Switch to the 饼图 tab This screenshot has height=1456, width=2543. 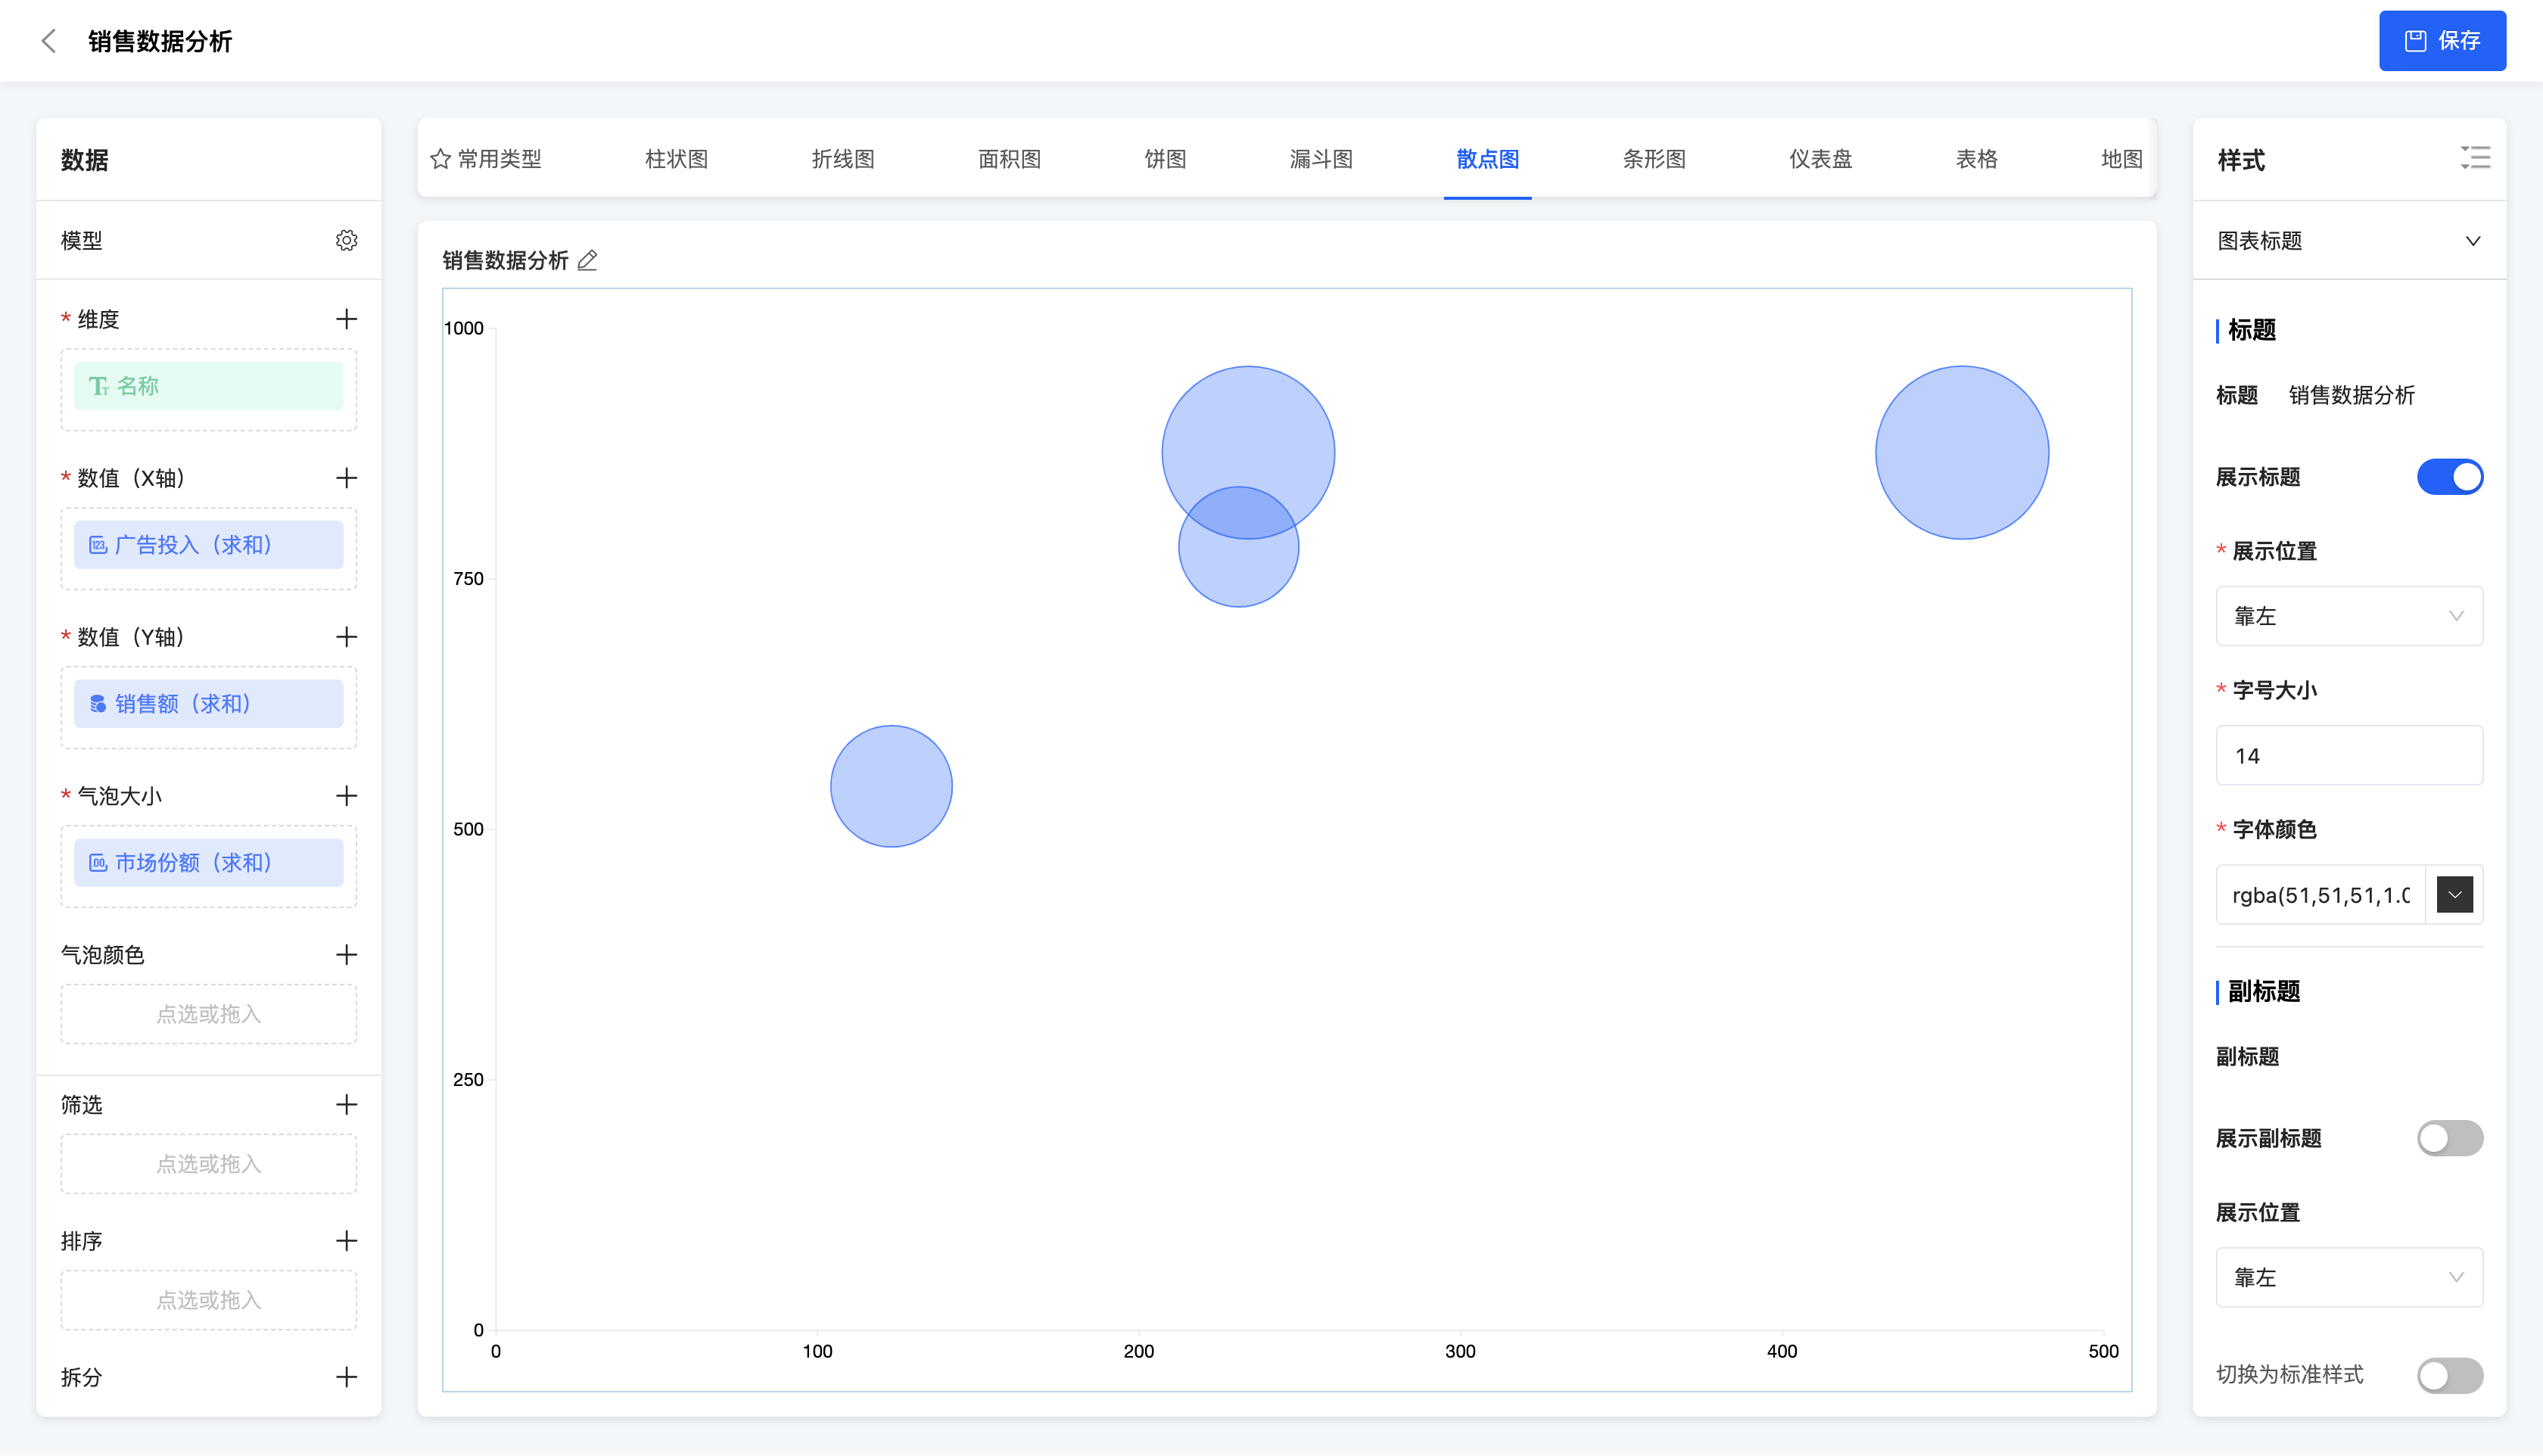coord(1165,159)
